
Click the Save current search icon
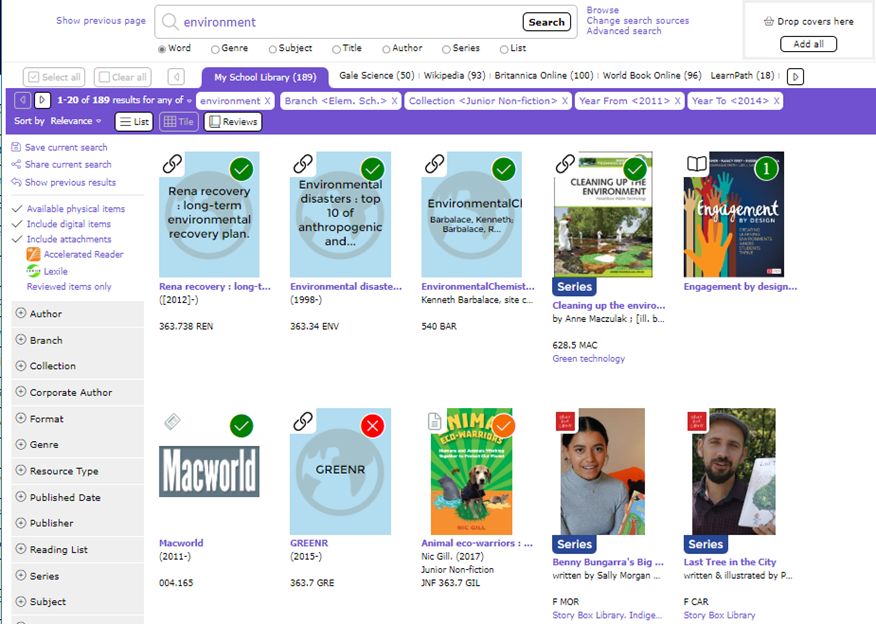tap(16, 147)
